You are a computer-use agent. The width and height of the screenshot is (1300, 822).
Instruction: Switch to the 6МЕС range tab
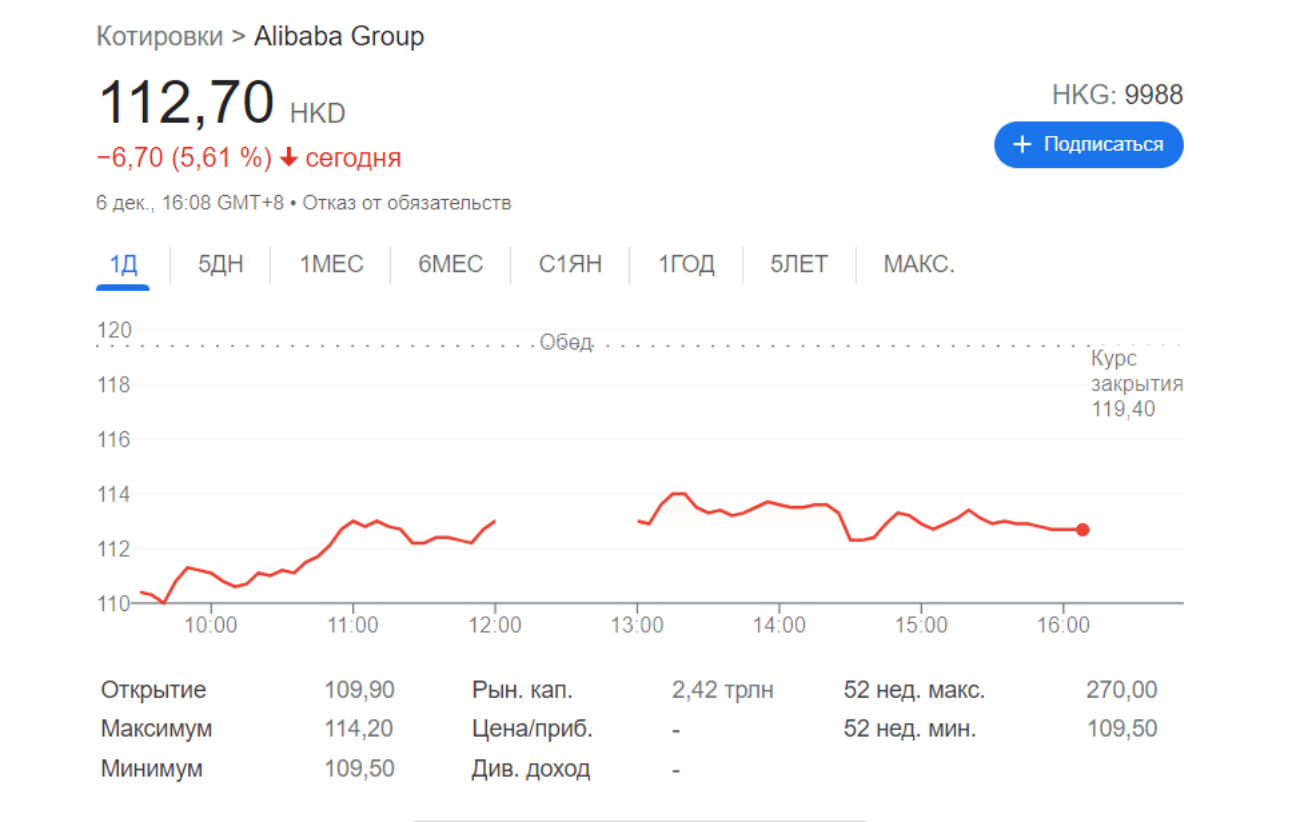(x=451, y=265)
